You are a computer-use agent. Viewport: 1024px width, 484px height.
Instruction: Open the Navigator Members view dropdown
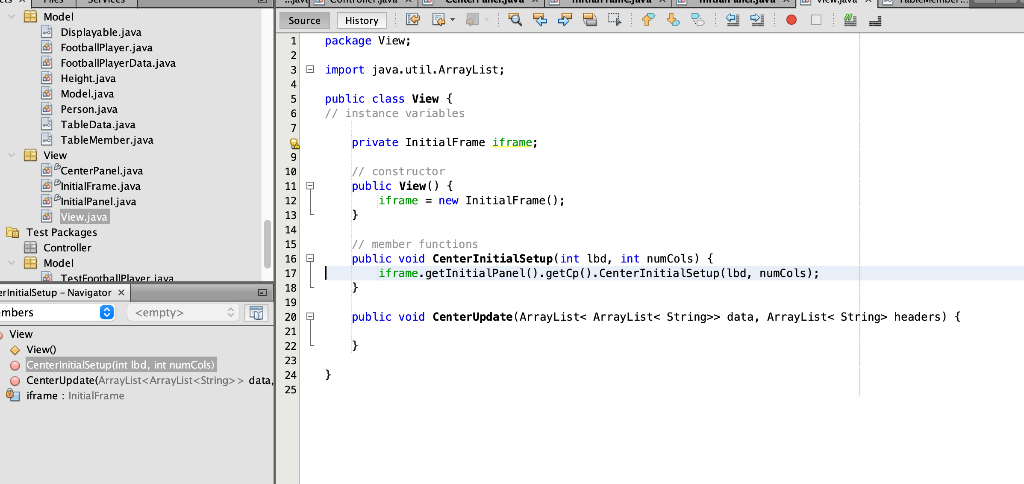106,313
